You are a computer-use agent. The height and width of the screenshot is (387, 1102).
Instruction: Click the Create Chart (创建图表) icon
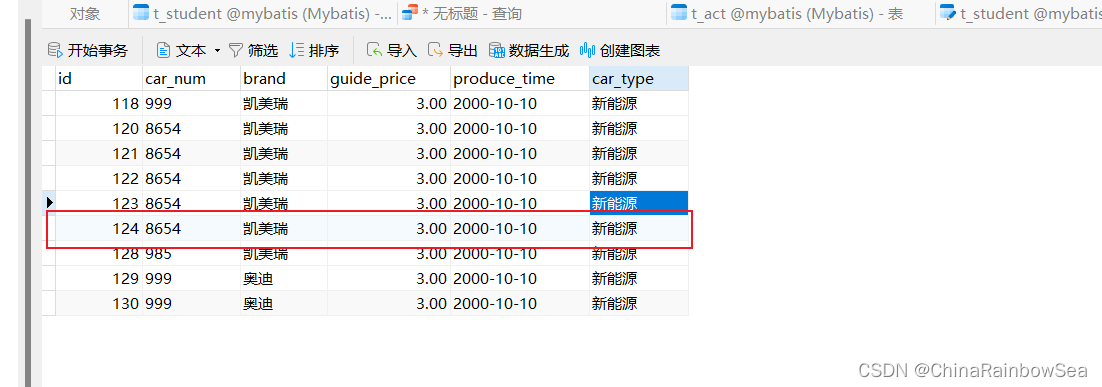click(x=587, y=50)
